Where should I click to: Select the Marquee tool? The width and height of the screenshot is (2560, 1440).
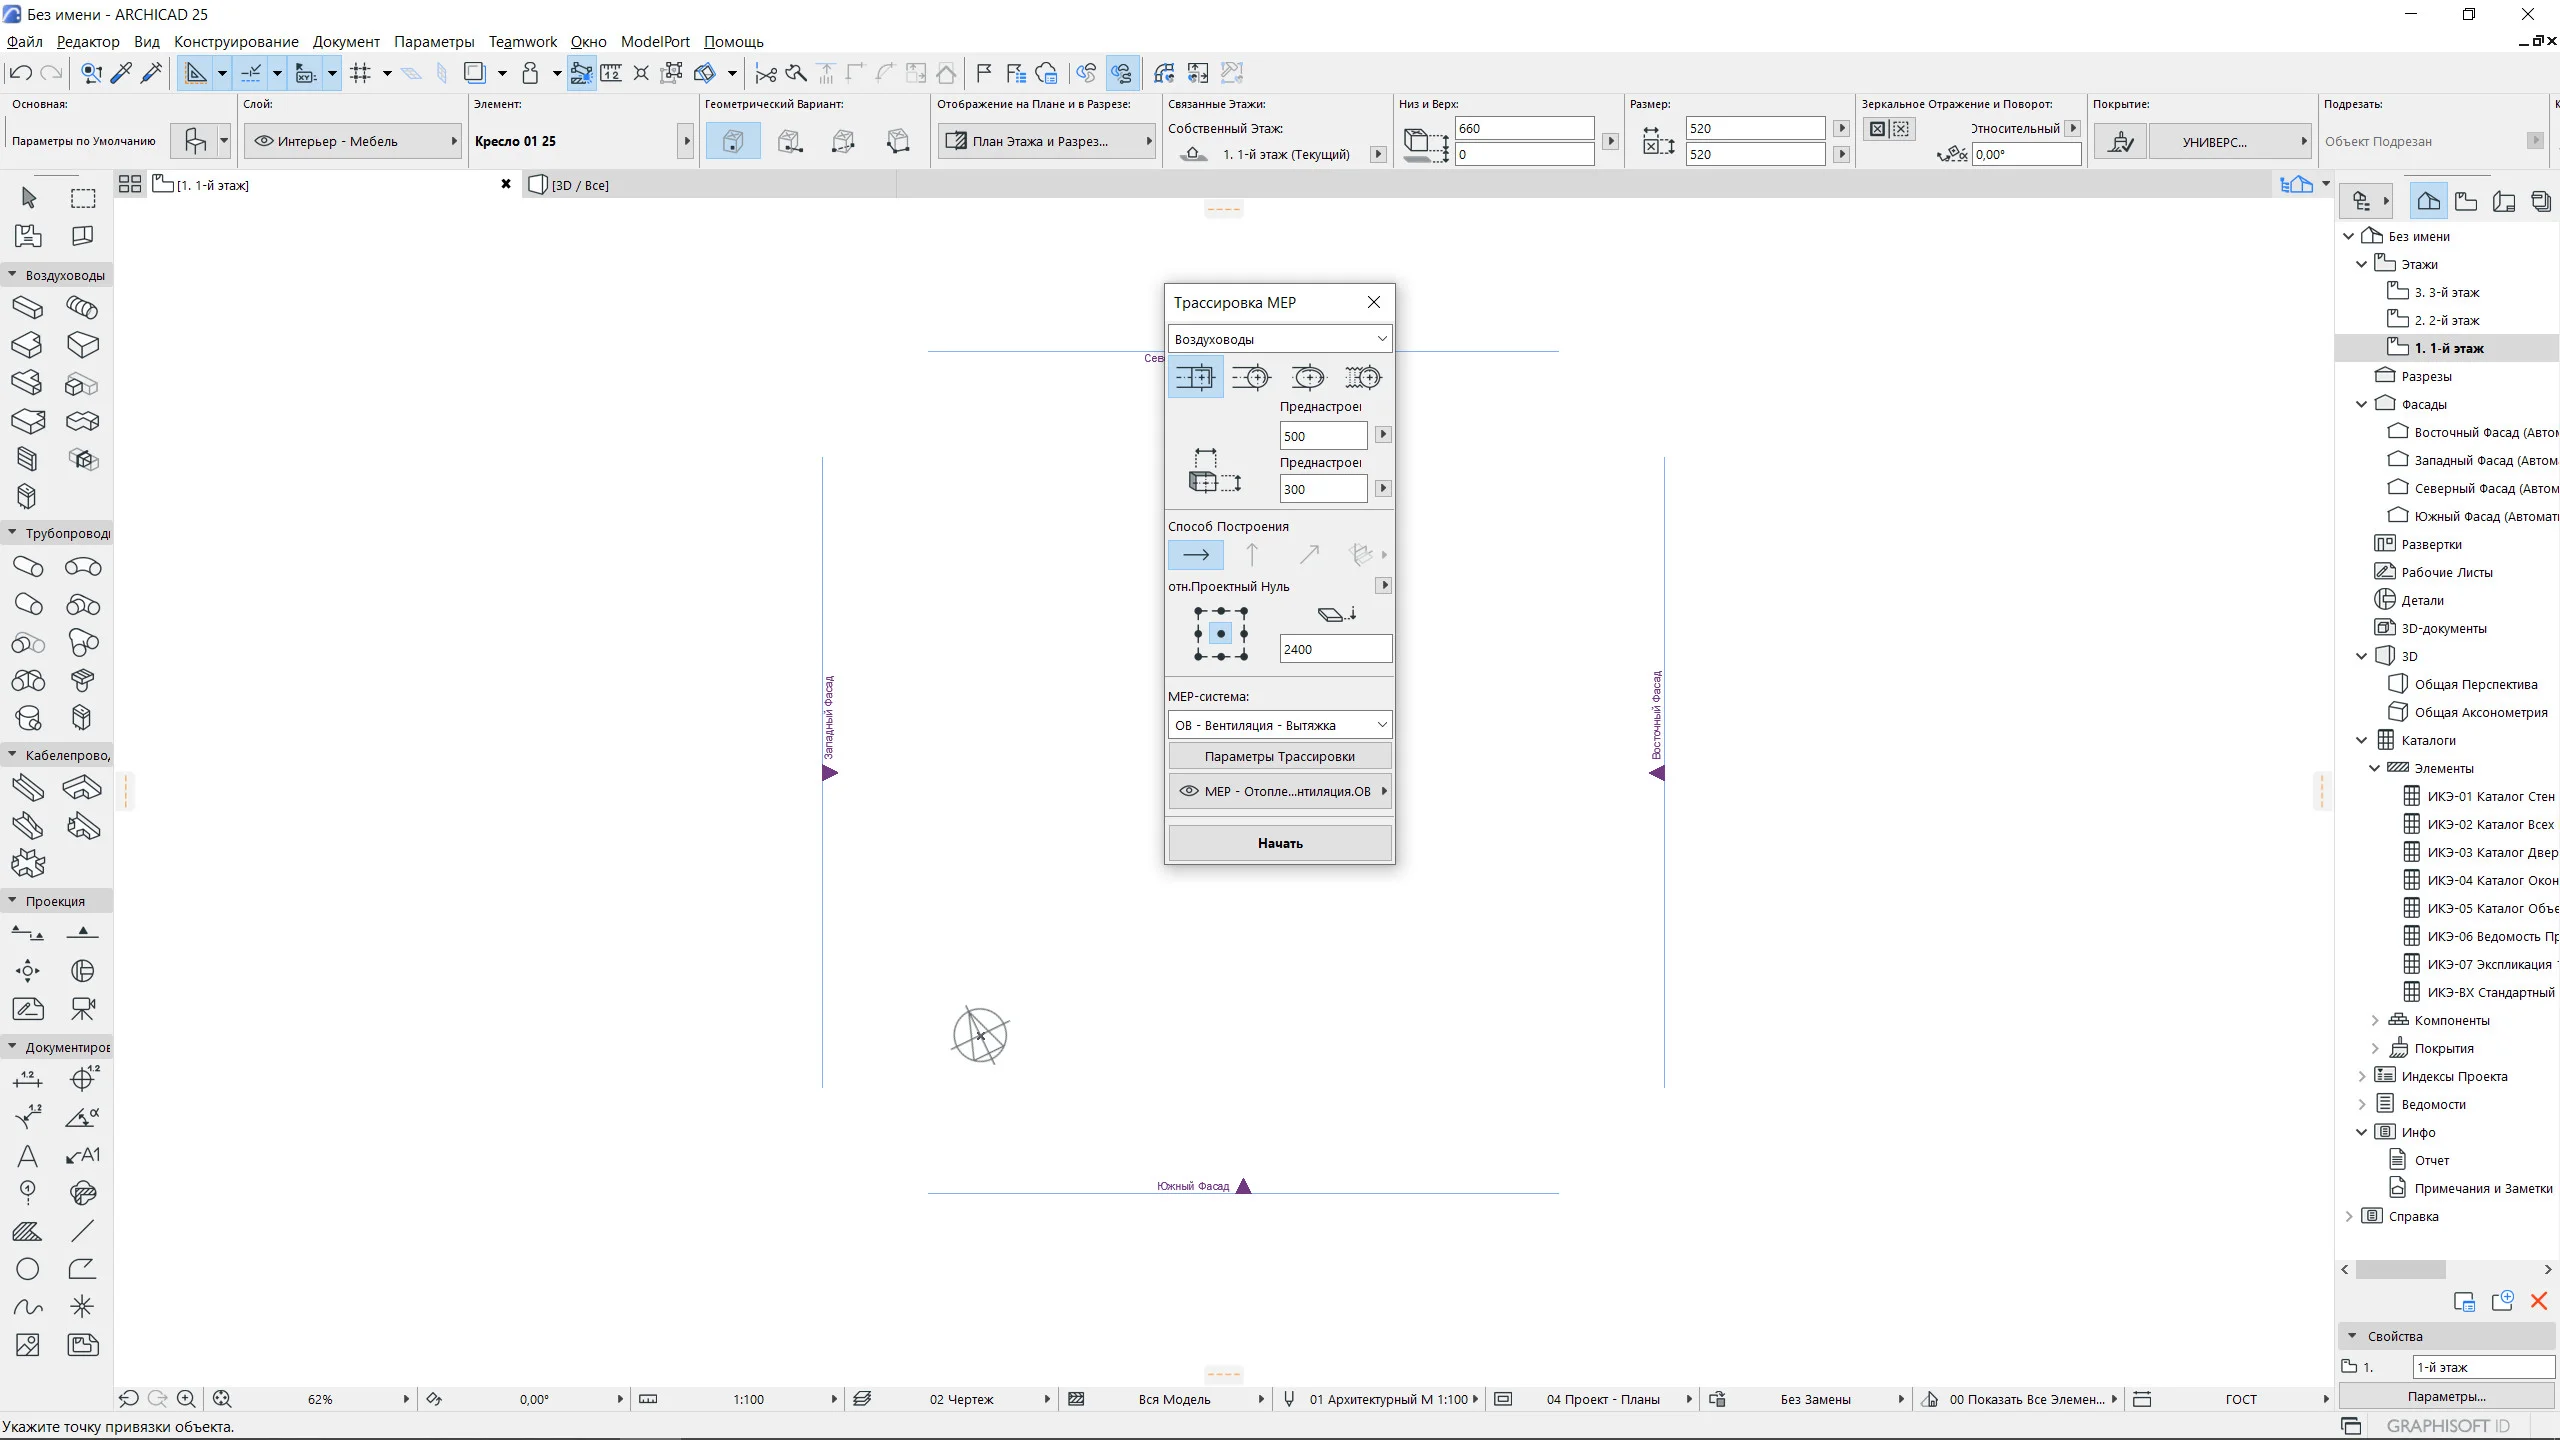83,198
